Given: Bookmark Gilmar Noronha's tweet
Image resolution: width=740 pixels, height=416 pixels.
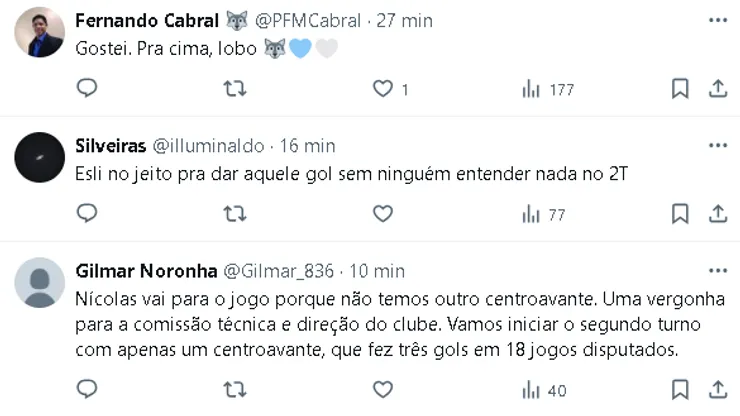Looking at the screenshot, I should click(680, 389).
